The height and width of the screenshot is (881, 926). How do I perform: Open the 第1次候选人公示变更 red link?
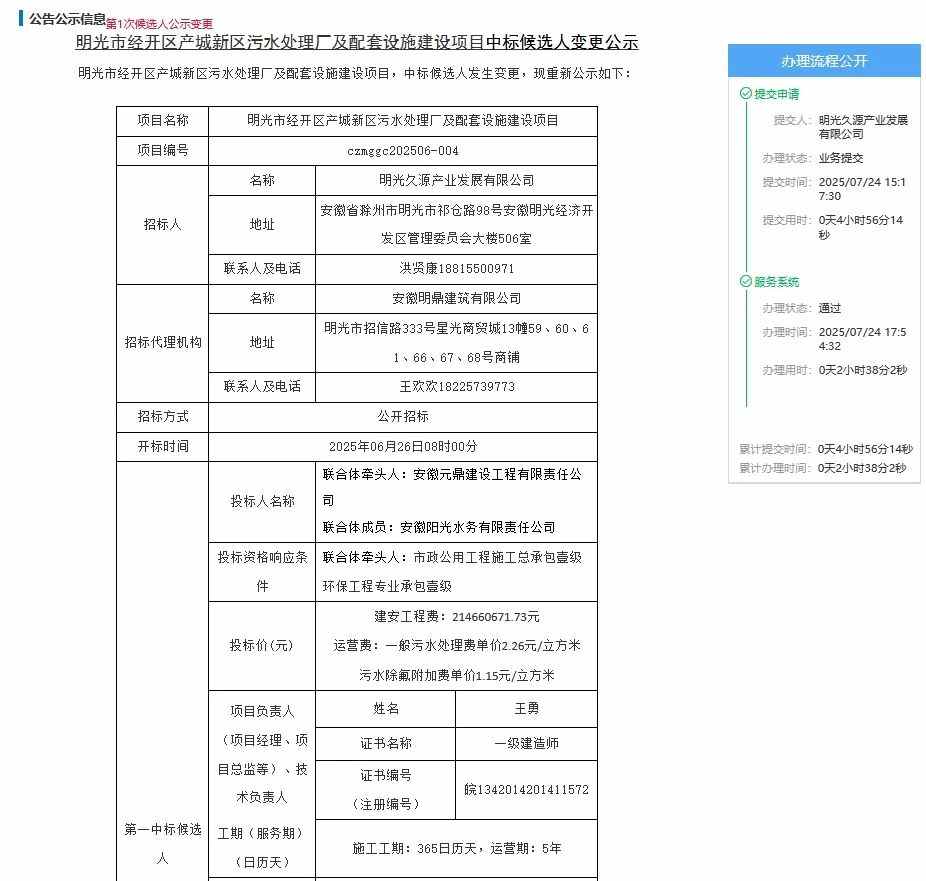[159, 23]
